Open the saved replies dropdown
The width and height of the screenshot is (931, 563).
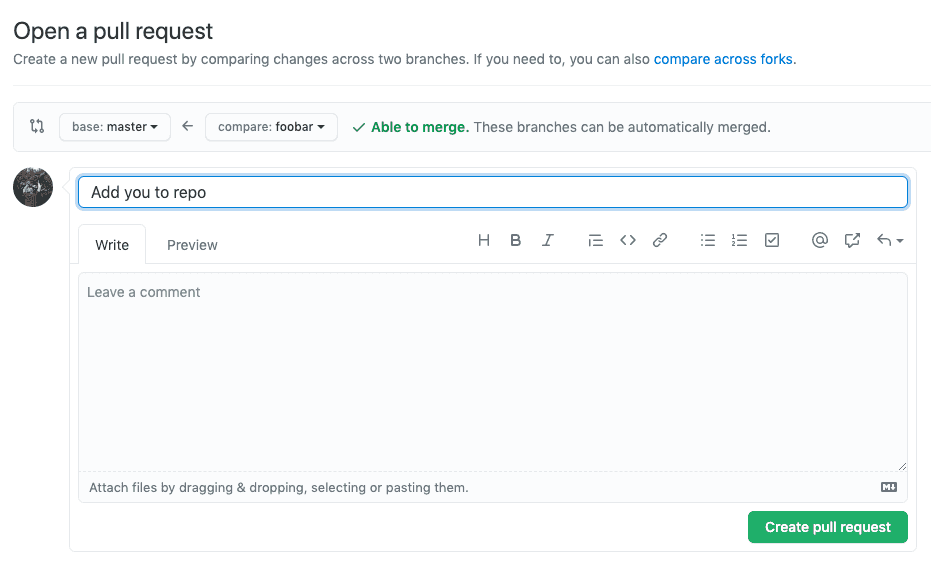(890, 240)
